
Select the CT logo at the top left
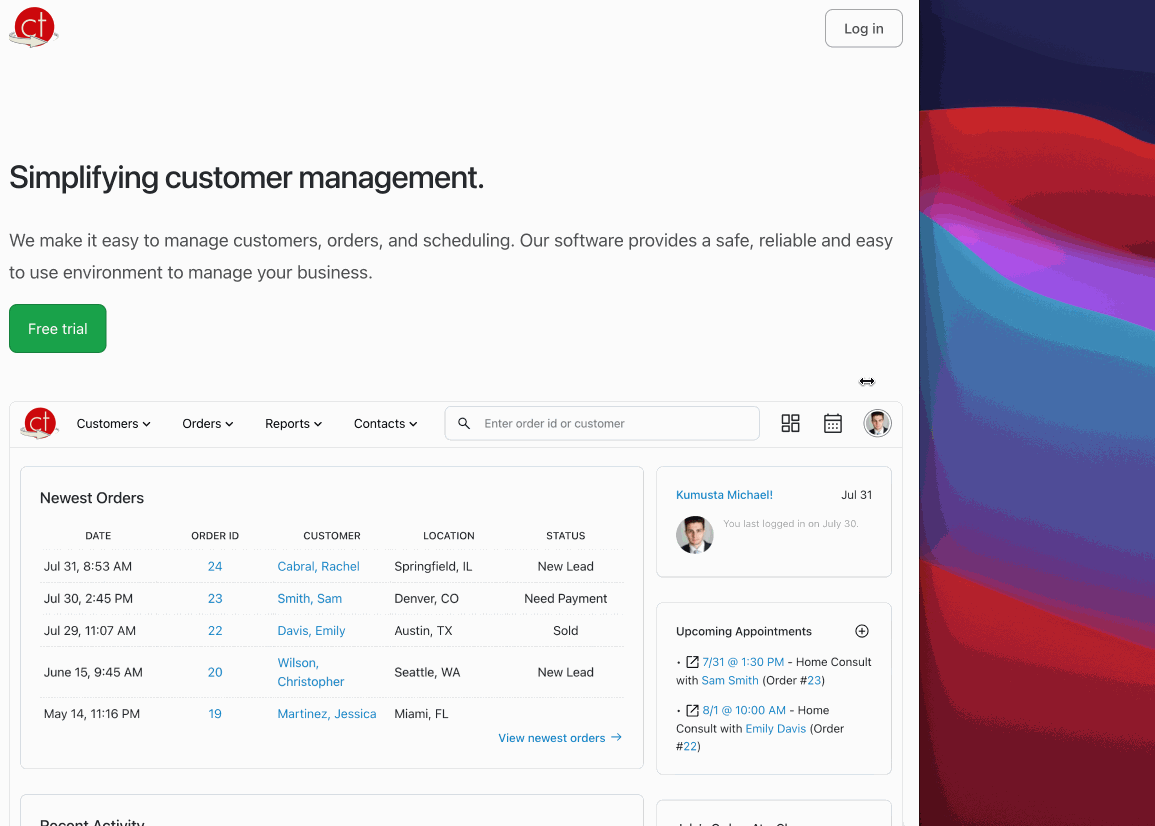33,27
